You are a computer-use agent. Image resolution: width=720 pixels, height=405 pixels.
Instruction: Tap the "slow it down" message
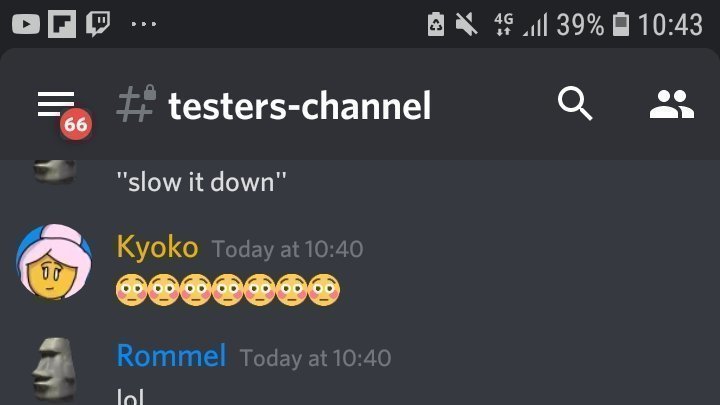point(202,183)
